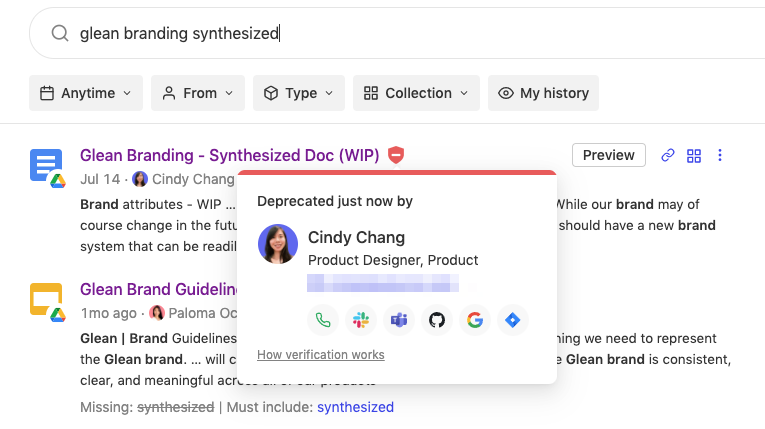The height and width of the screenshot is (429, 765).
Task: Click the Preview button
Action: tap(608, 155)
